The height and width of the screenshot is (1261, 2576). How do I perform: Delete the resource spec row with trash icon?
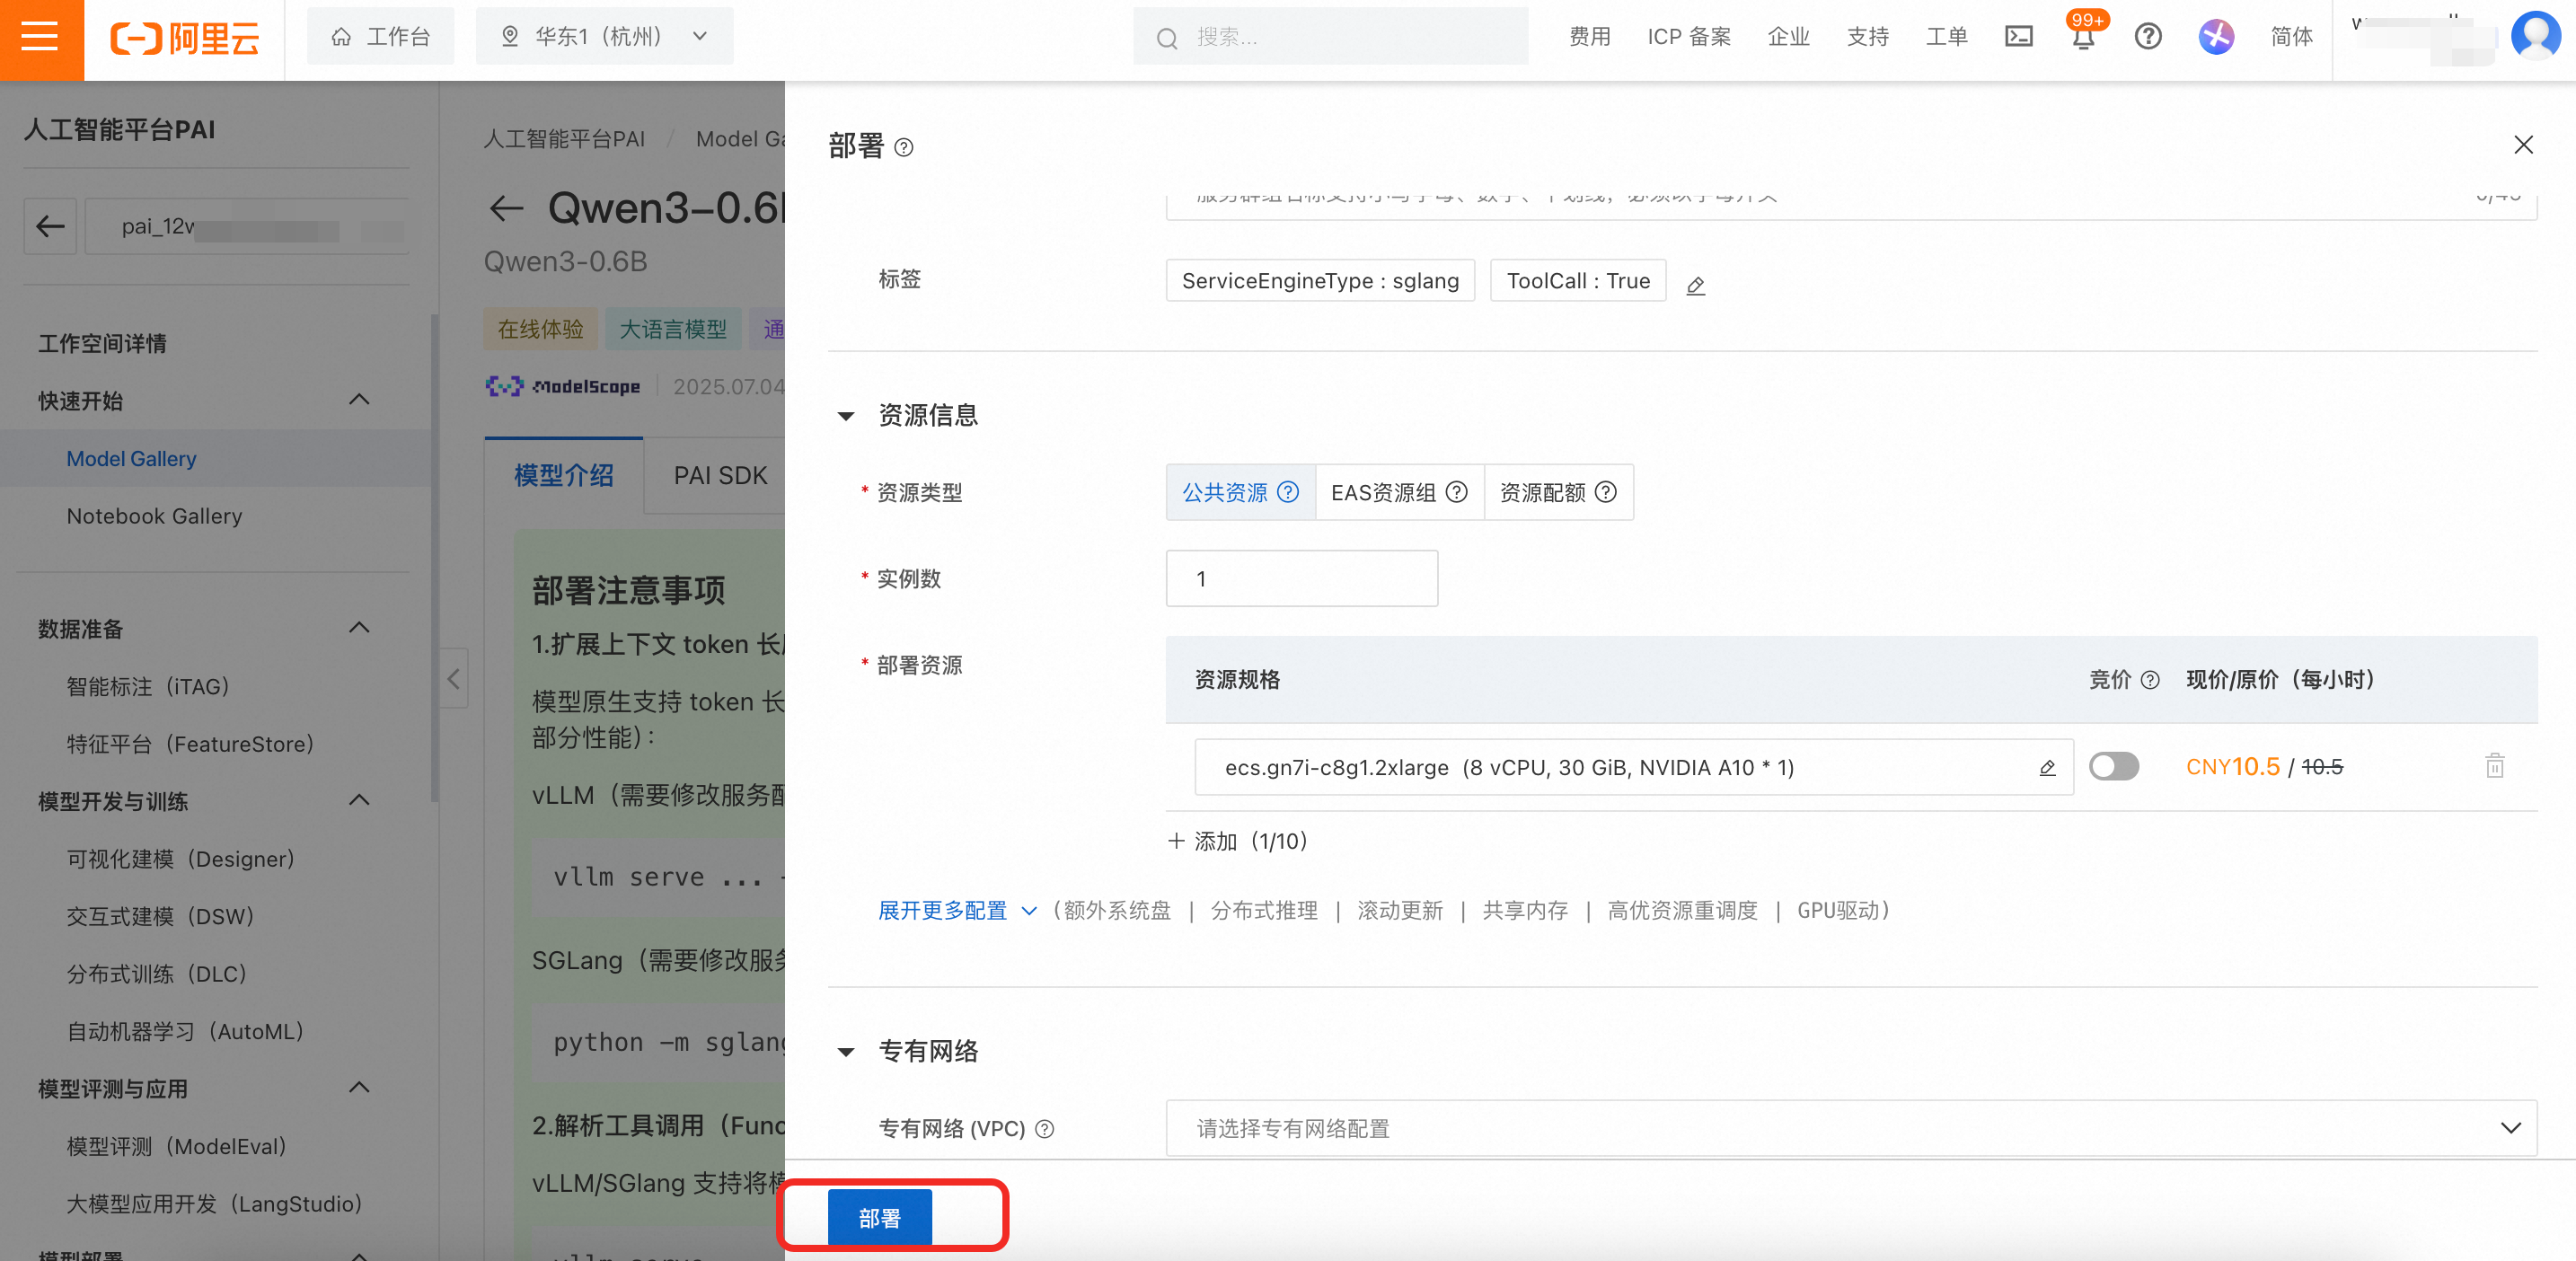tap(2494, 766)
